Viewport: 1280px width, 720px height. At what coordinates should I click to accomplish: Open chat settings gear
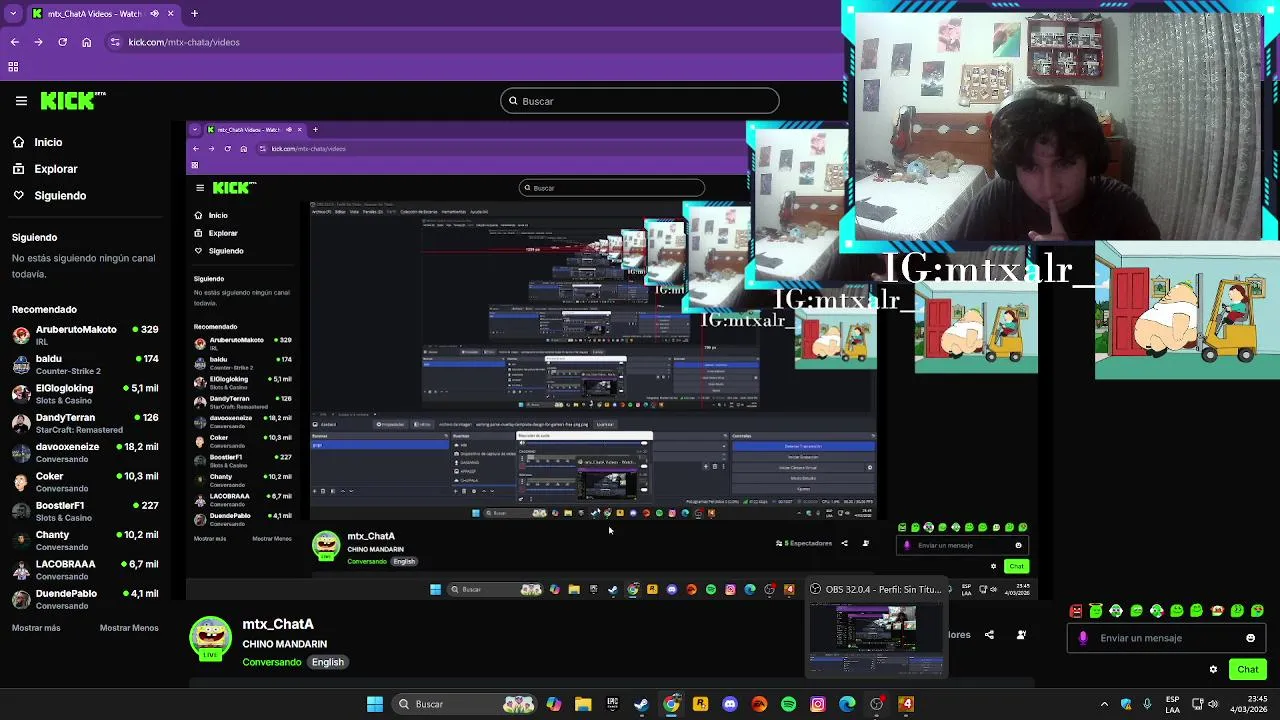pyautogui.click(x=1214, y=669)
